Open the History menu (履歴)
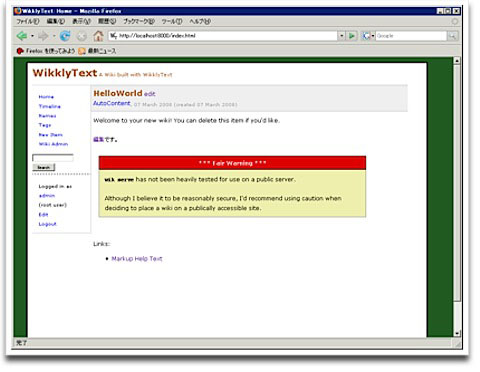The height and width of the screenshot is (372, 480). coord(107,21)
